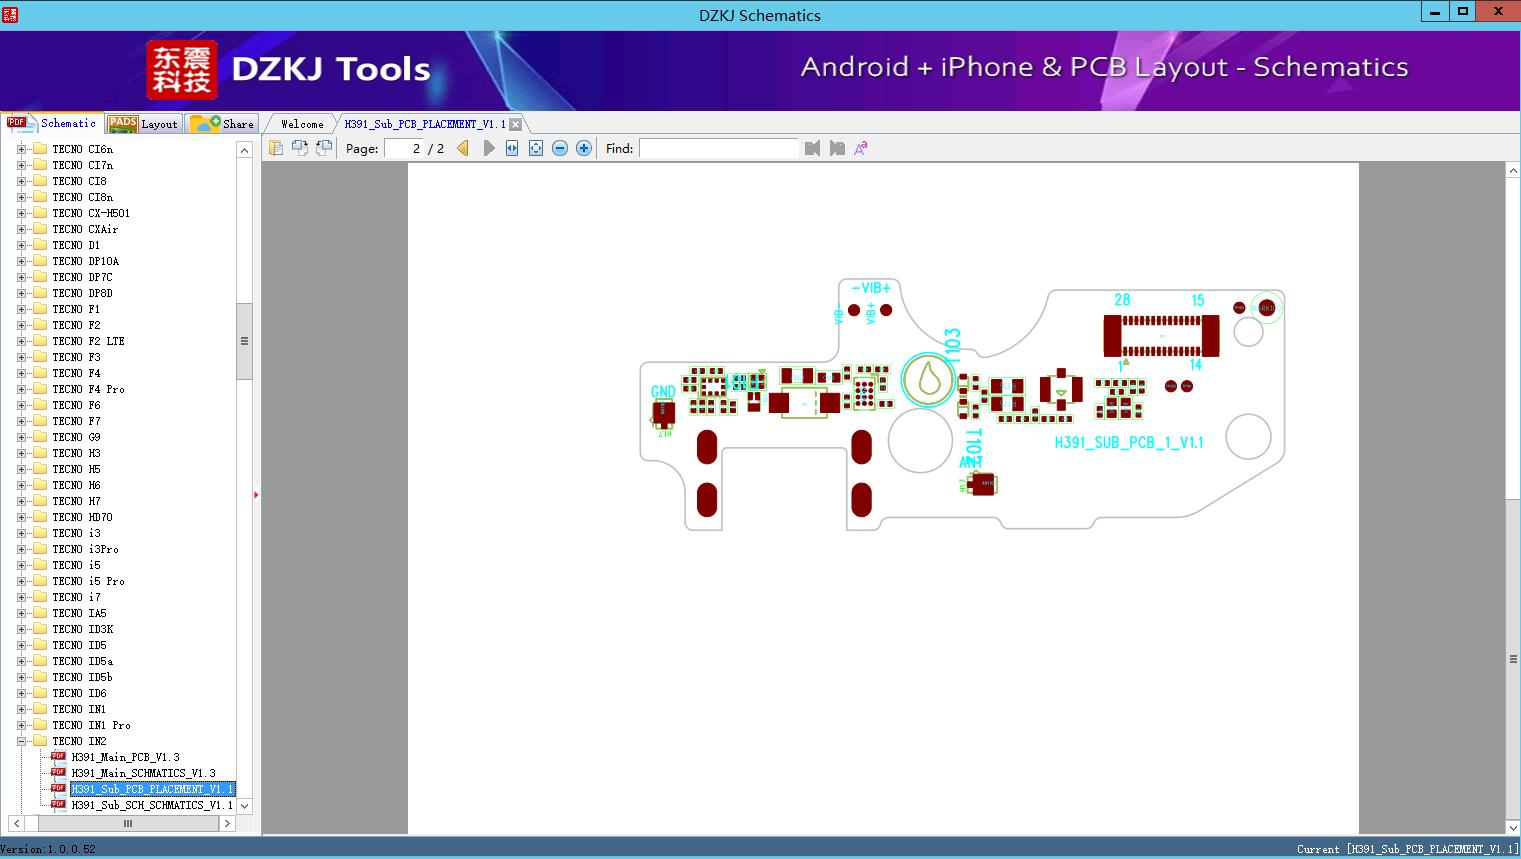This screenshot has height=859, width=1521.
Task: Select the TECNO ID3K folder
Action: click(x=83, y=629)
